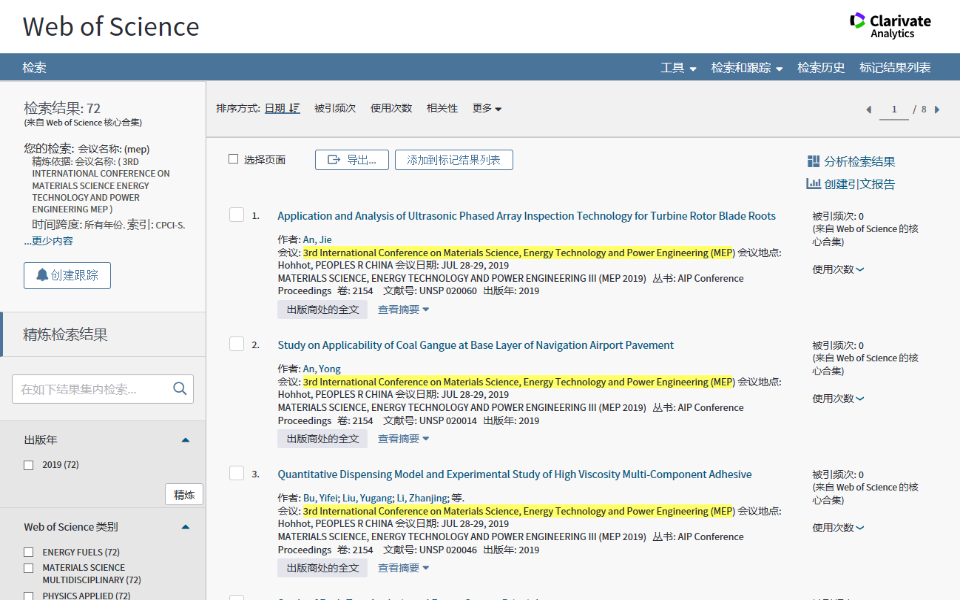960x600 pixels.
Task: Click the search magnifier icon in refine box
Action: [179, 389]
